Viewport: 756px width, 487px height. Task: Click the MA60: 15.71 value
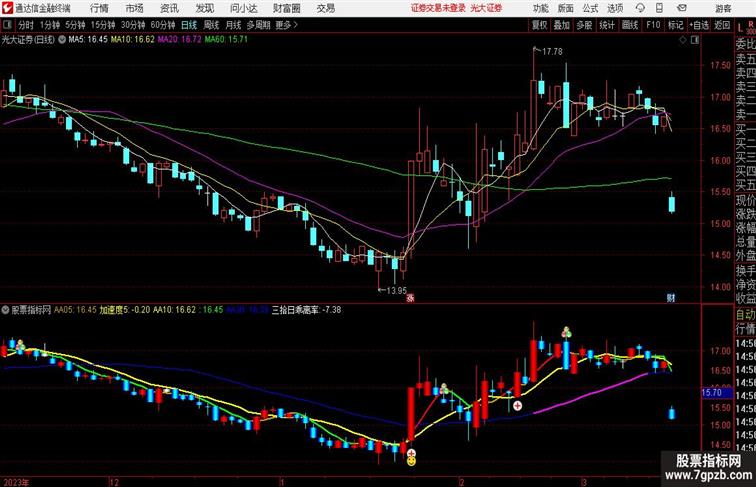(226, 40)
